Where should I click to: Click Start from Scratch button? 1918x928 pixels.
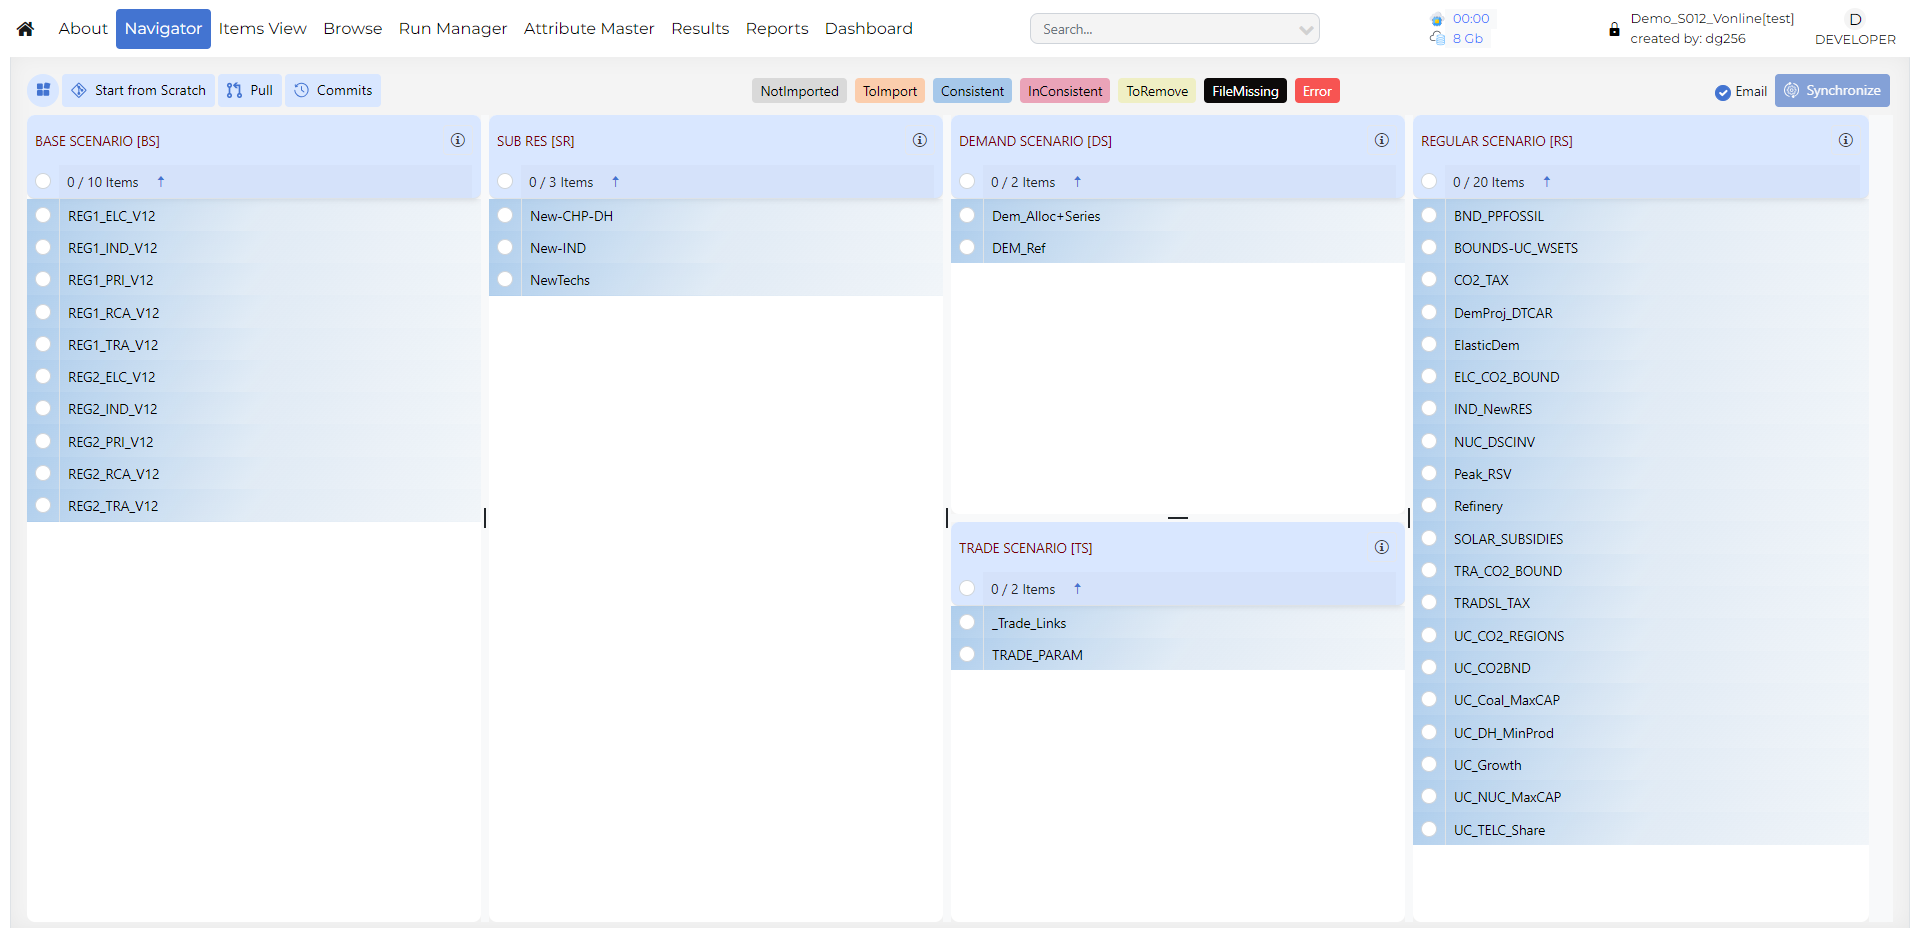[139, 90]
